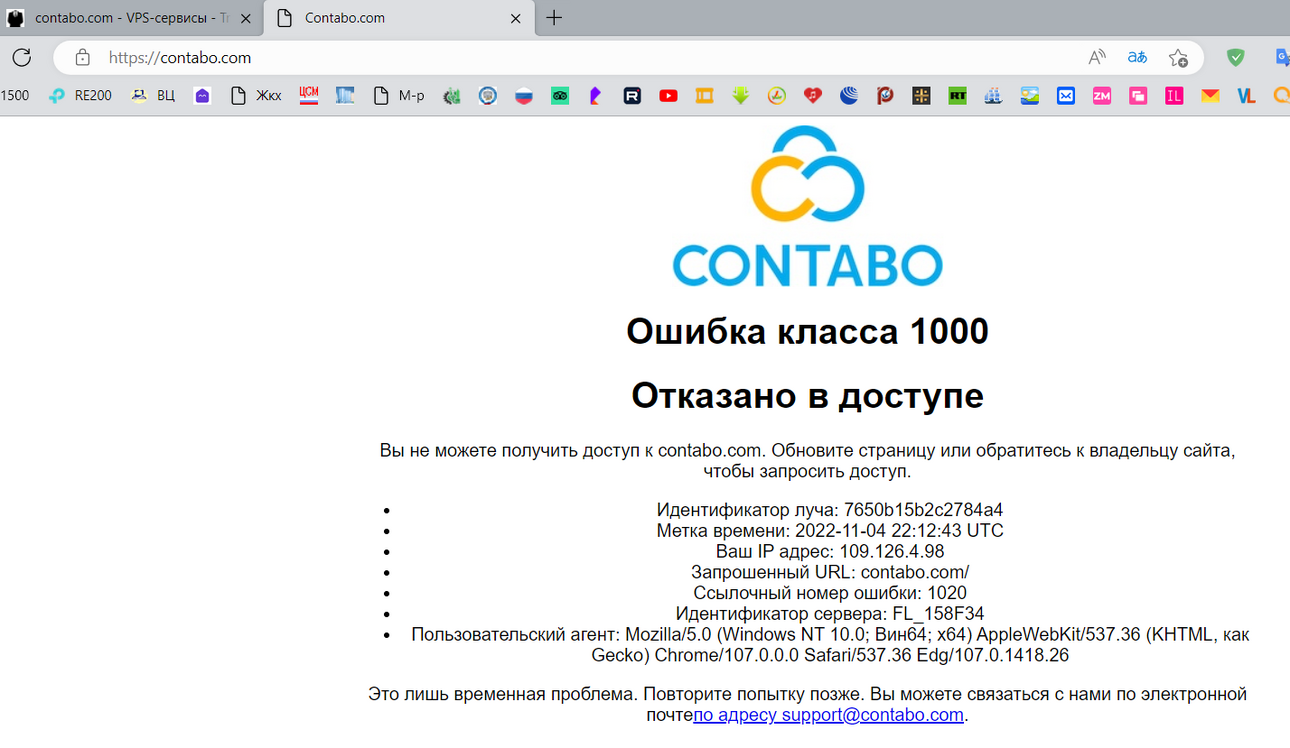Image resolution: width=1290 pixels, height=748 pixels.
Task: Click the 'Пользовательский агент' Mozilla/5.0 line
Action: coord(830,645)
